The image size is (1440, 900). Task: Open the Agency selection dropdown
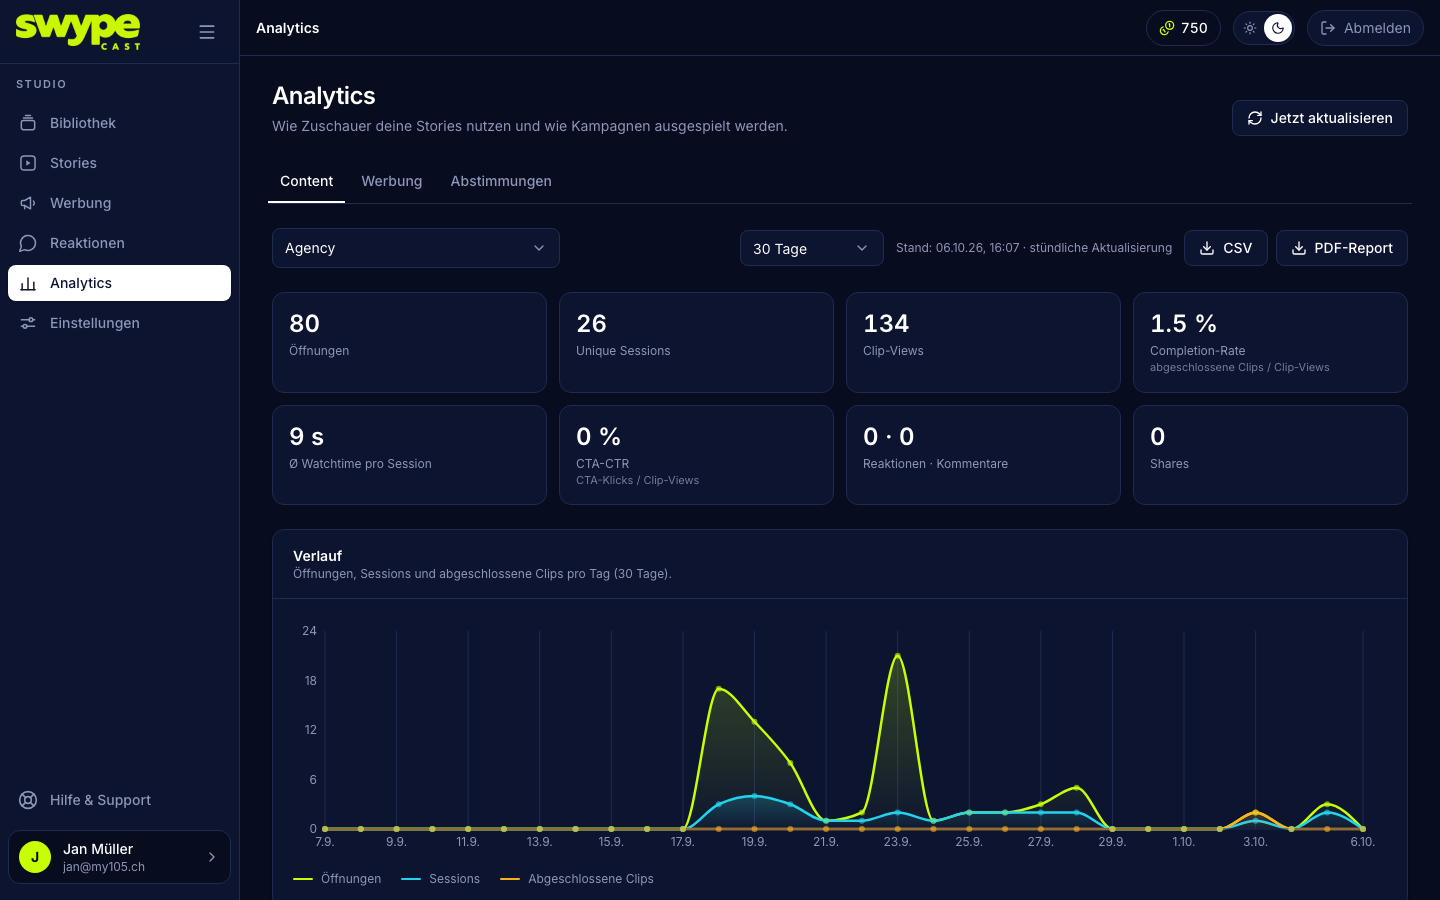click(416, 248)
